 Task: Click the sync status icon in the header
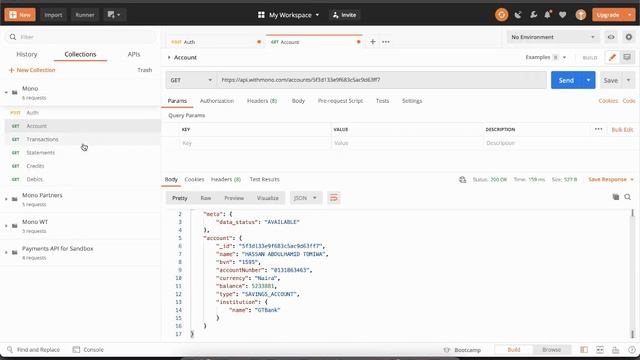pos(501,15)
